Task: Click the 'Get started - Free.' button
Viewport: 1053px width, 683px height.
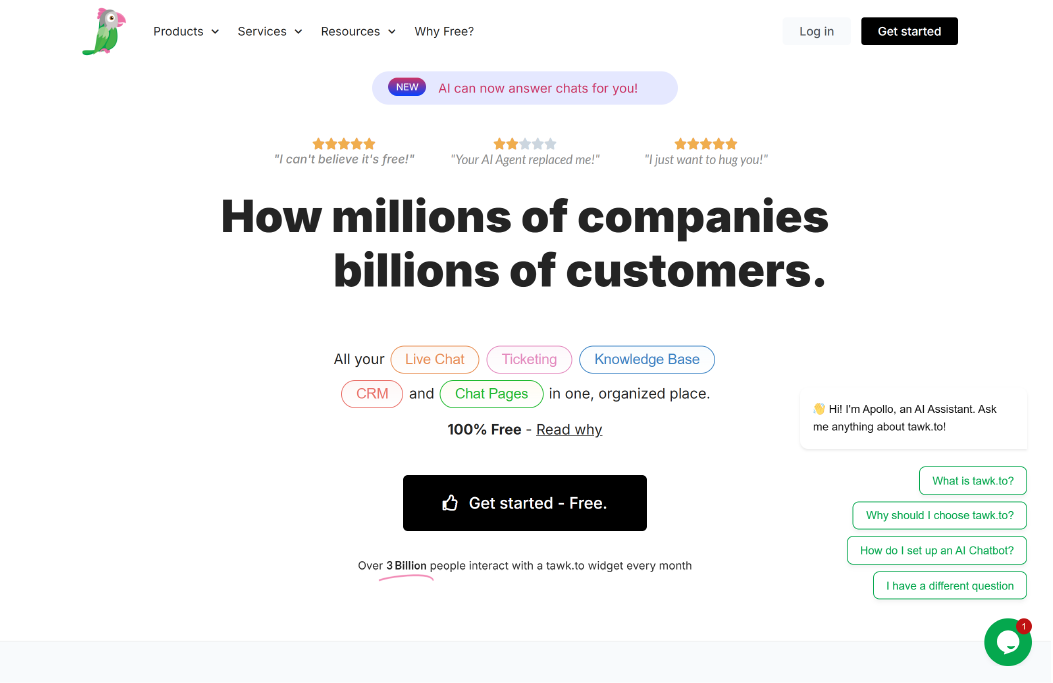Action: pyautogui.click(x=524, y=503)
